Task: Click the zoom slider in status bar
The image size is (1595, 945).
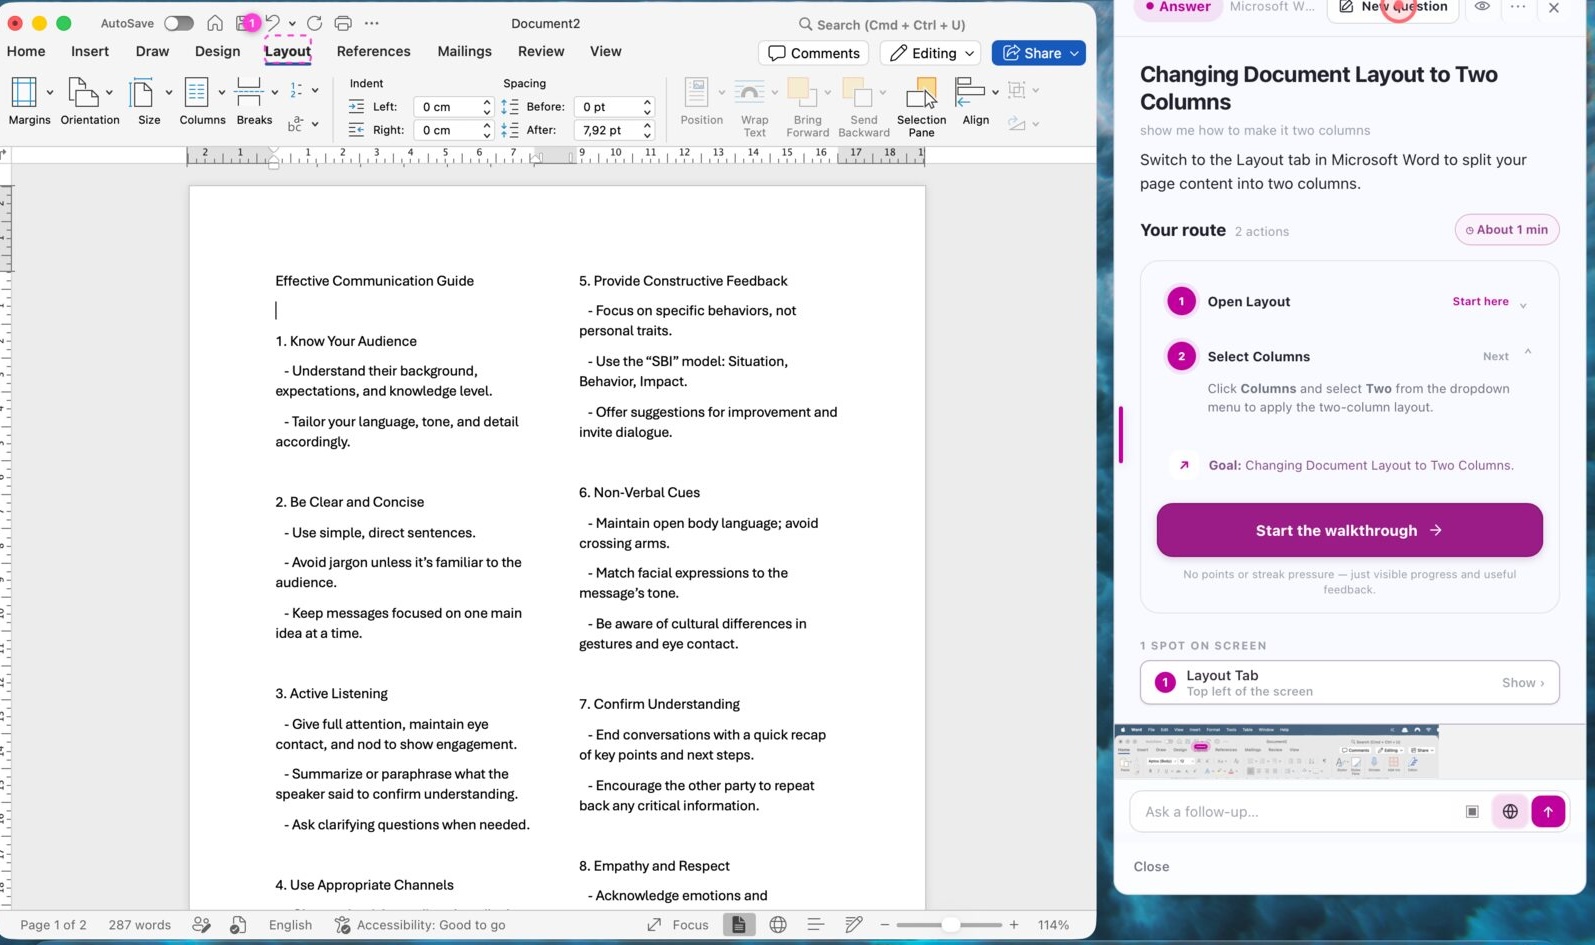Action: 949,925
